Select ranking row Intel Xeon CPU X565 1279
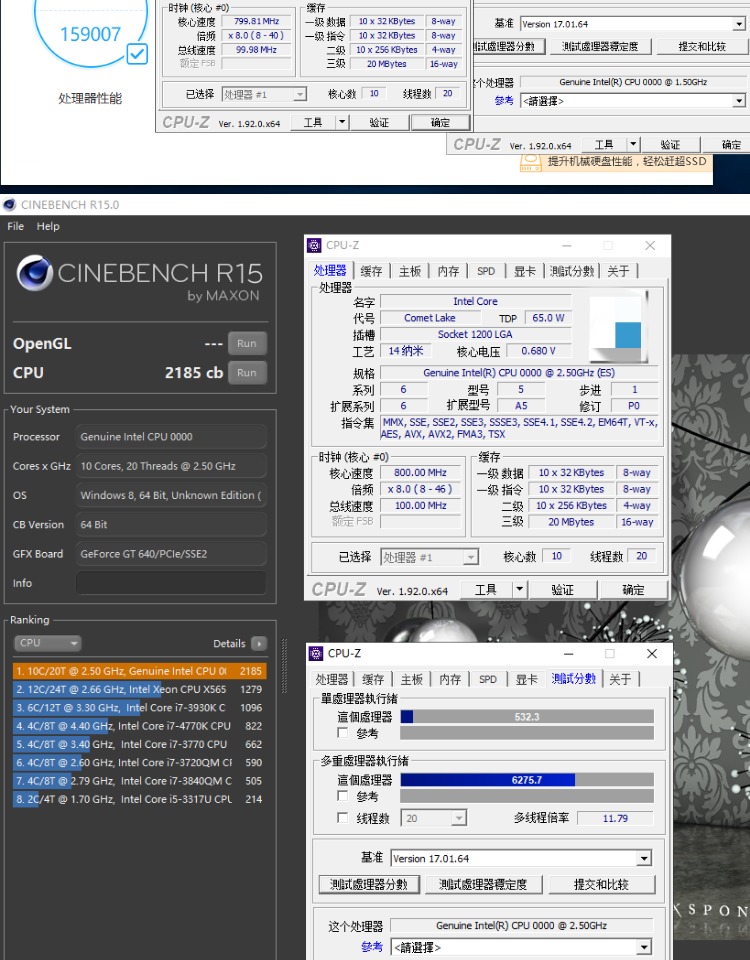This screenshot has height=960, width=750. pos(139,689)
